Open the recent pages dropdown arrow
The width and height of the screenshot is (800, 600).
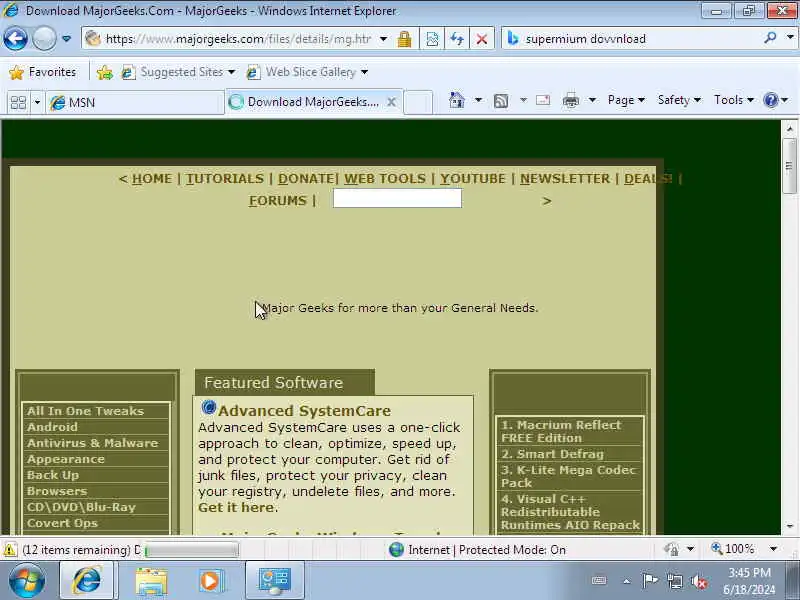(66, 39)
